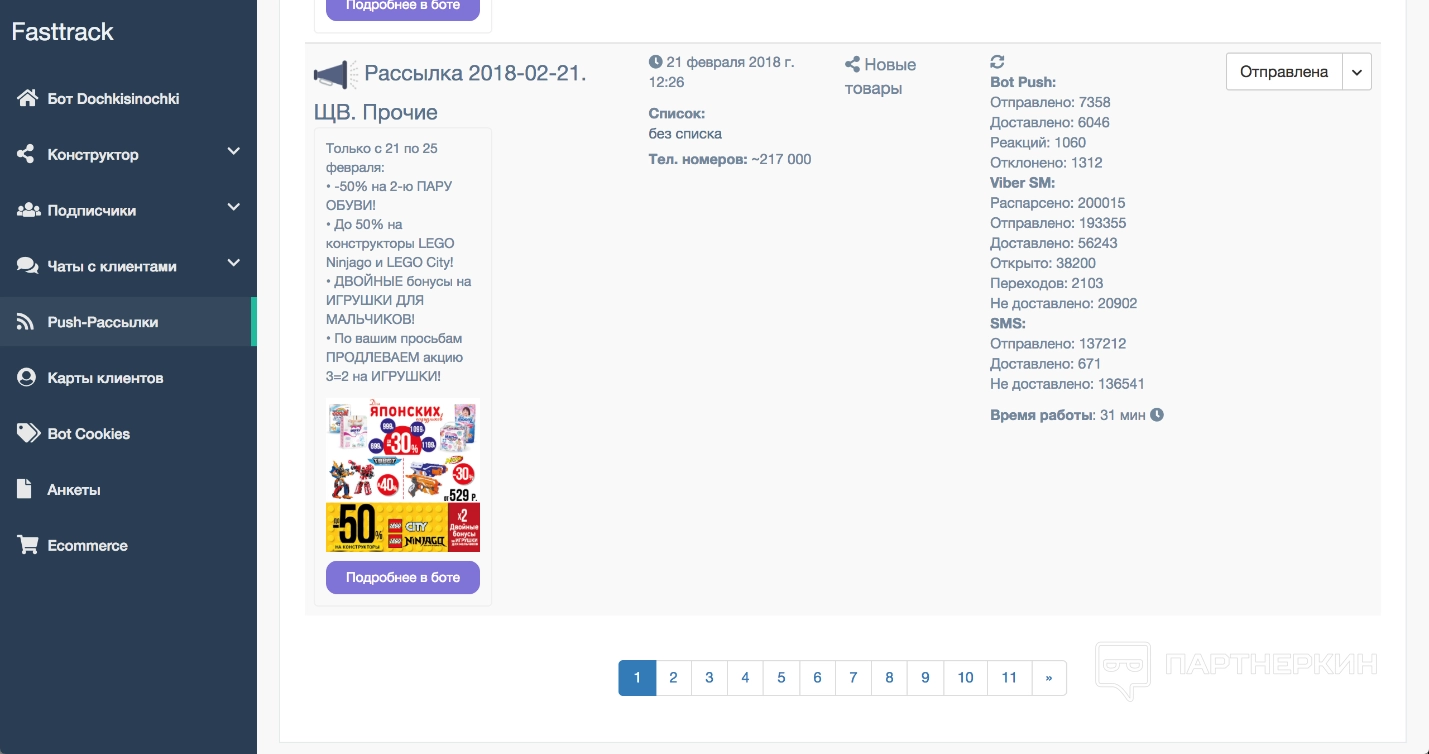Click the users icon beside Подписчики
The height and width of the screenshot is (754, 1429).
click(x=28, y=211)
